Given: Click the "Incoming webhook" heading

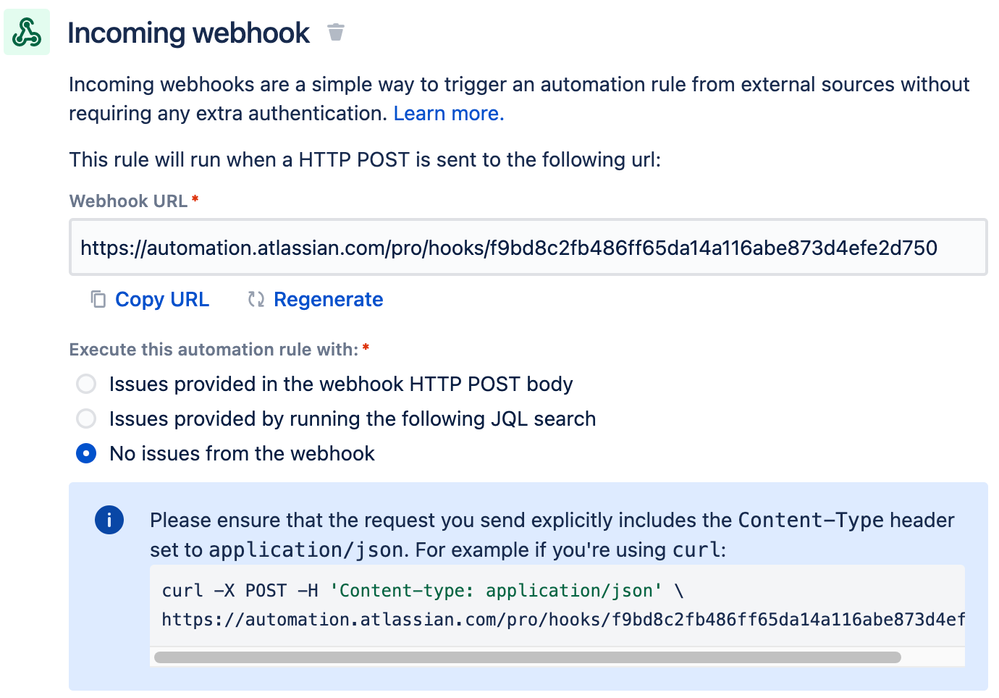Looking at the screenshot, I should tap(188, 32).
